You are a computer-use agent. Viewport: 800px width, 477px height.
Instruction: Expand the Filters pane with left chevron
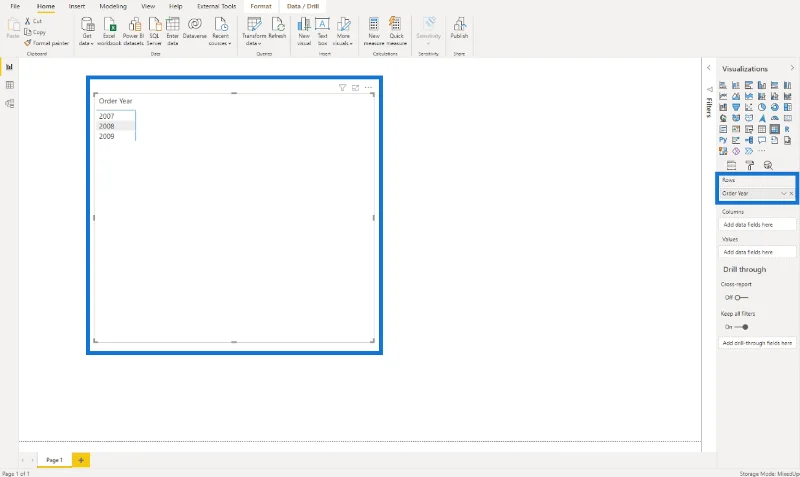pyautogui.click(x=709, y=68)
